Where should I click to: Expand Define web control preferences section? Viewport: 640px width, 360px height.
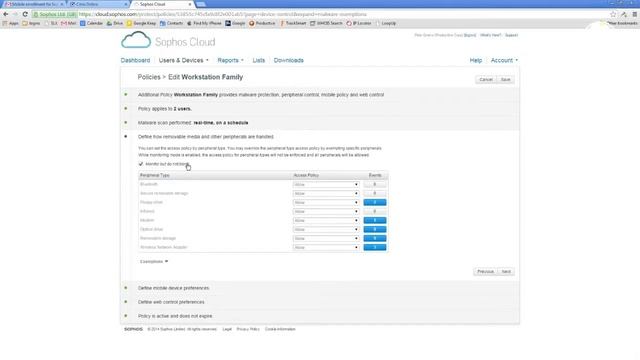coord(171,302)
